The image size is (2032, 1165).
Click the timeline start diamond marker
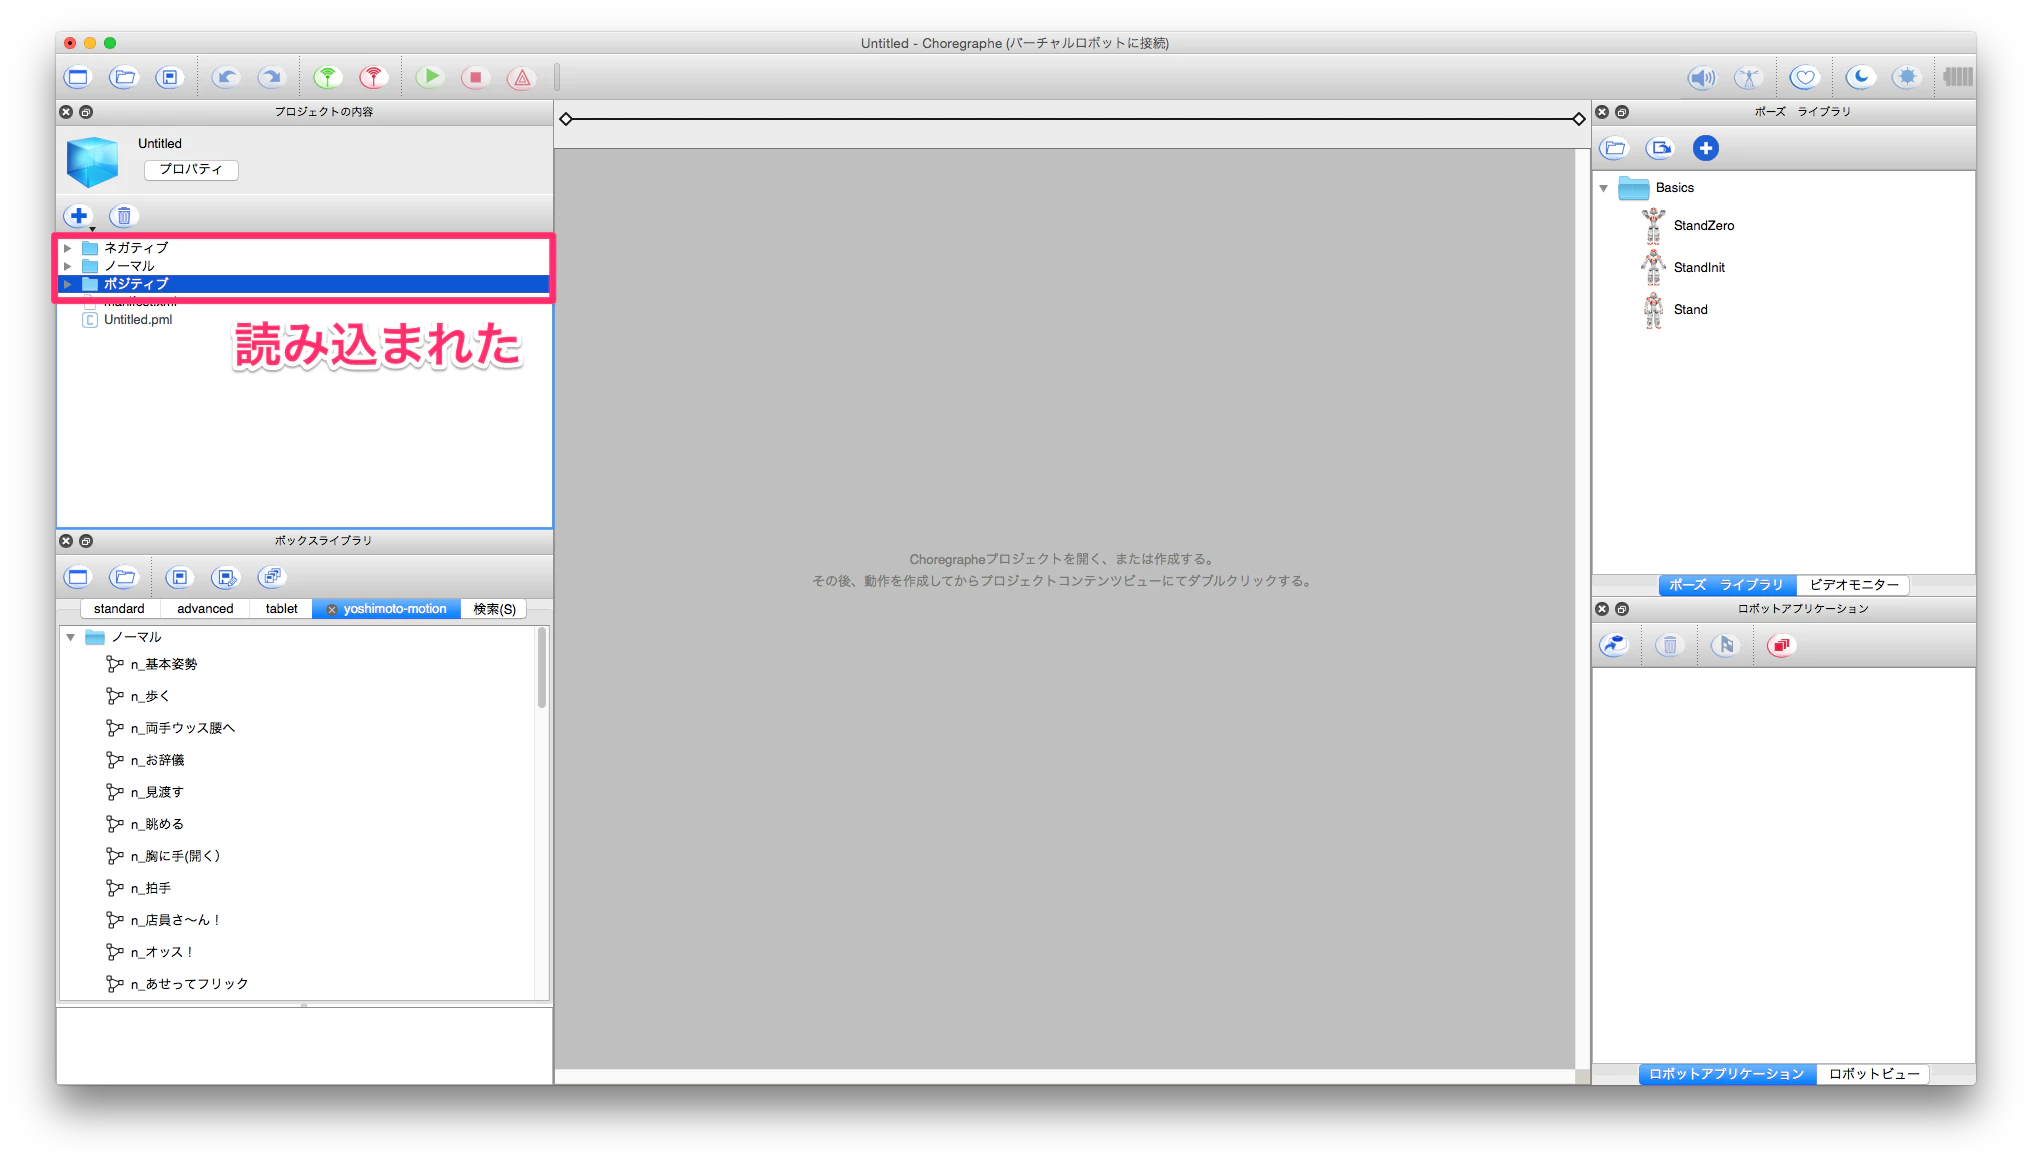point(566,119)
